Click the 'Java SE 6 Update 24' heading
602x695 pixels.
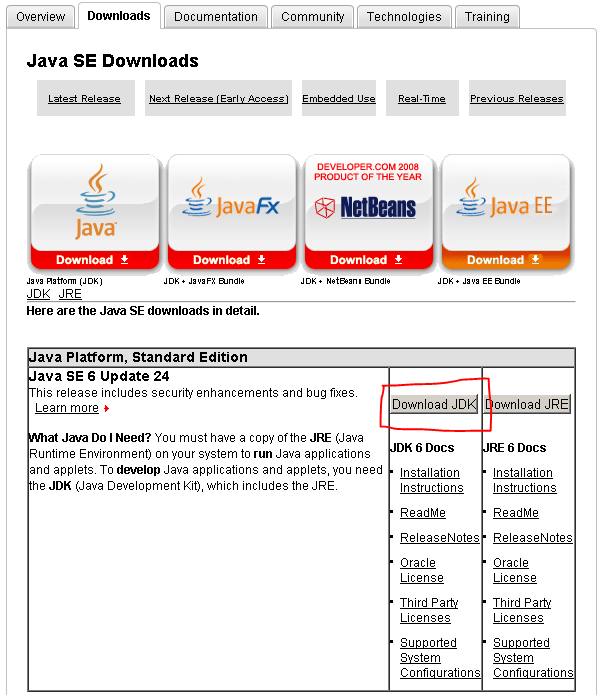[99, 376]
